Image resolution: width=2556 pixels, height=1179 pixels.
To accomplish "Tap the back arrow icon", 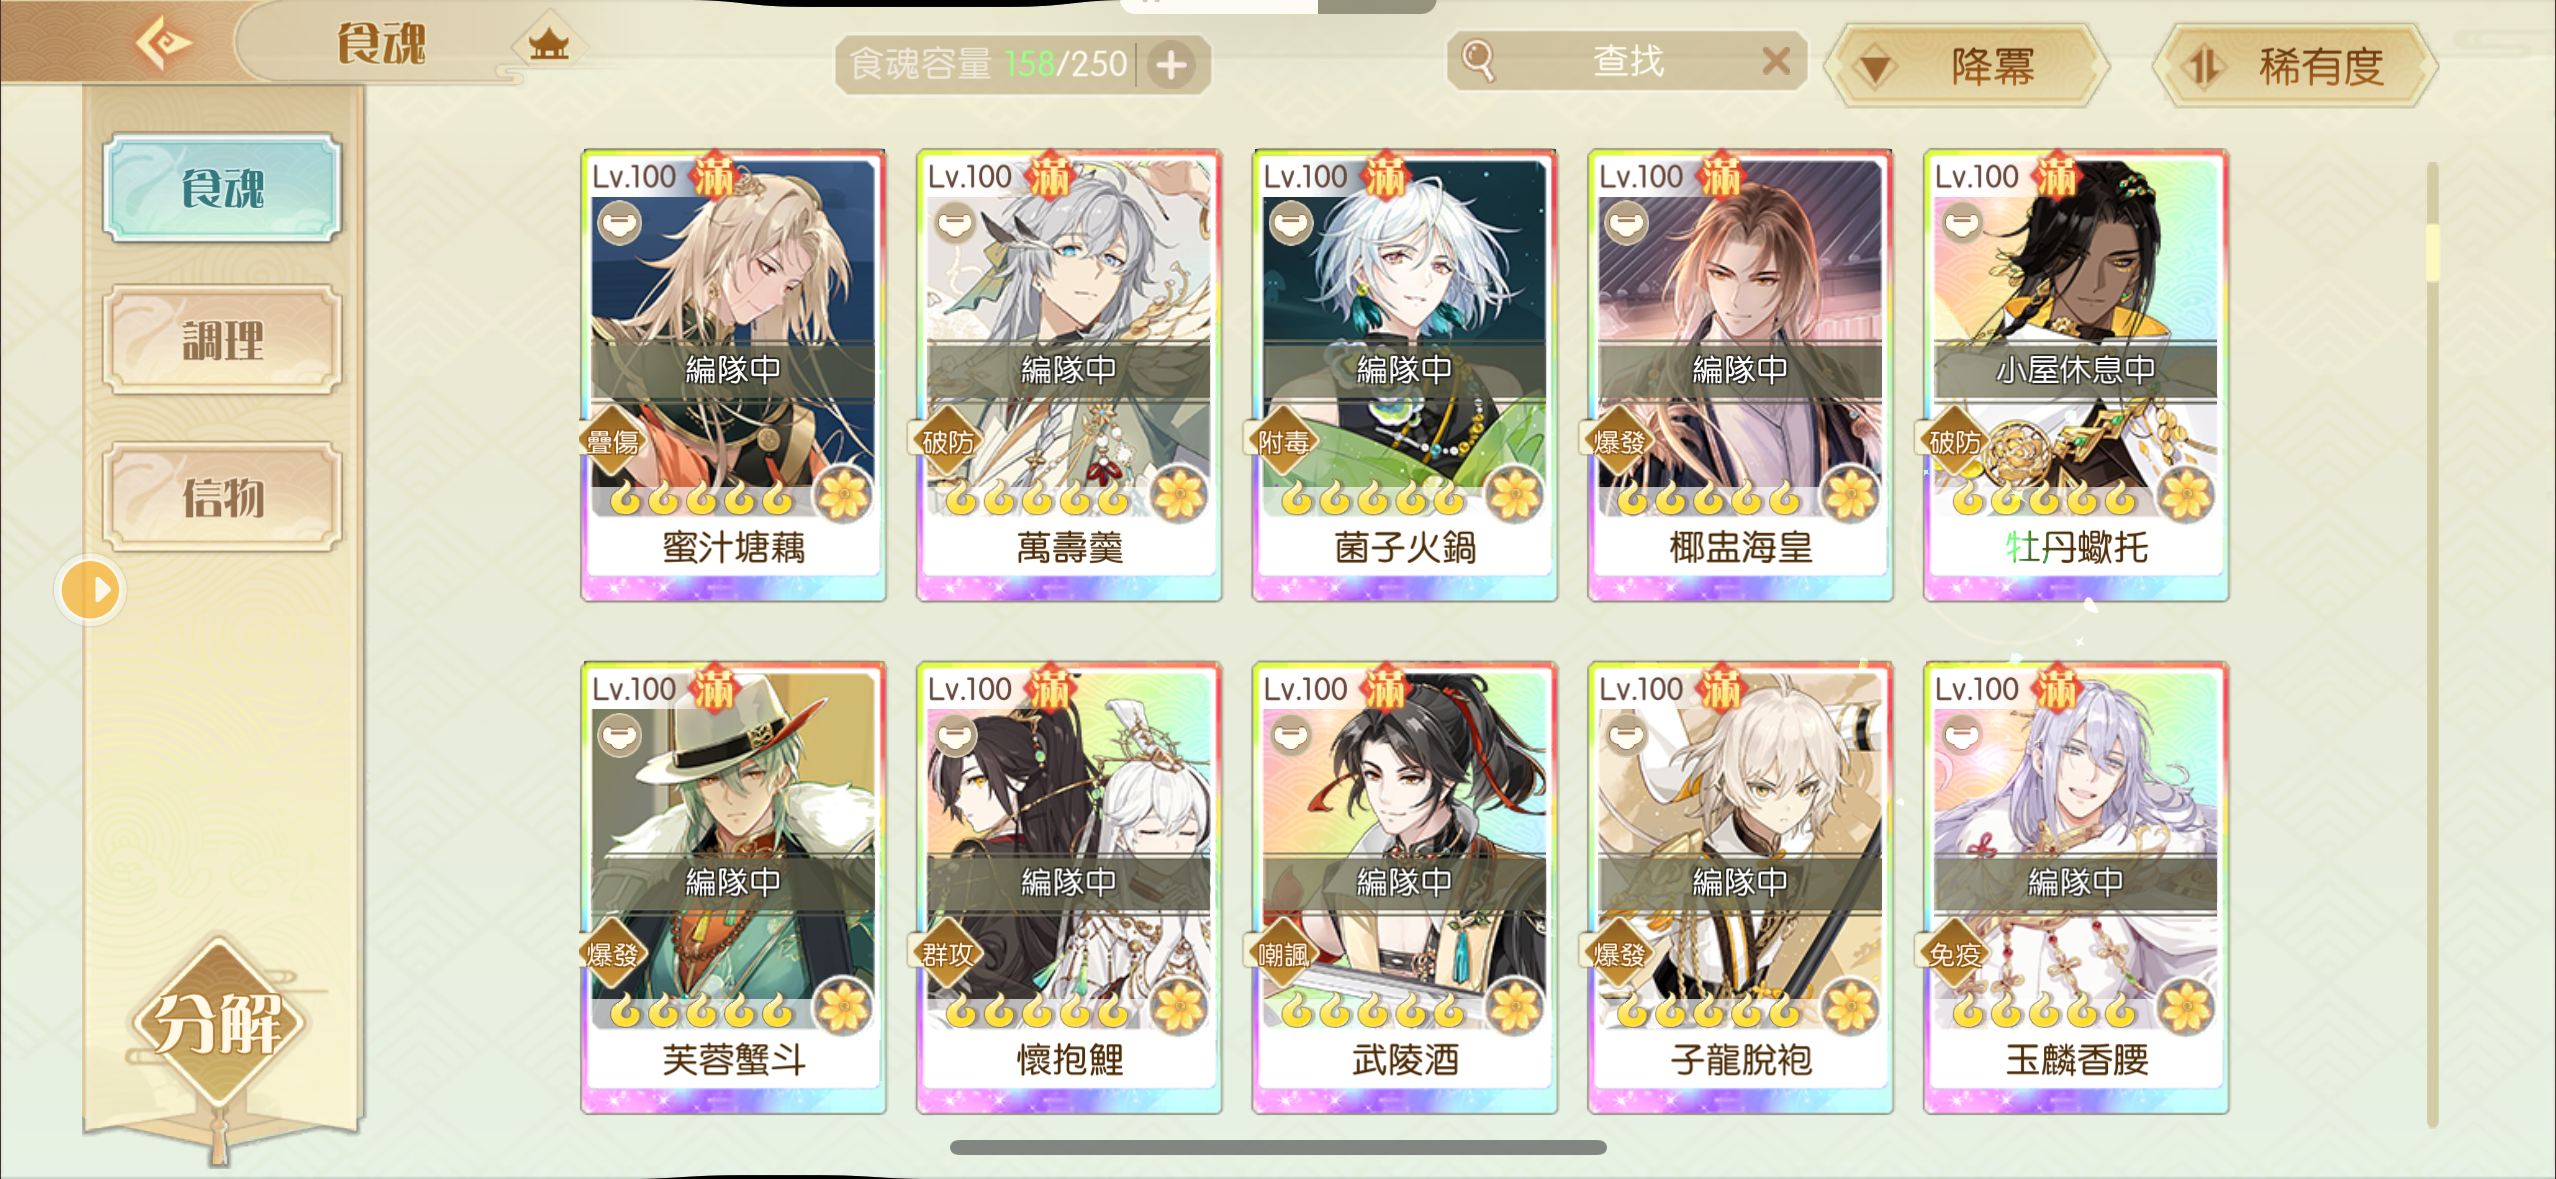I will coord(164,42).
